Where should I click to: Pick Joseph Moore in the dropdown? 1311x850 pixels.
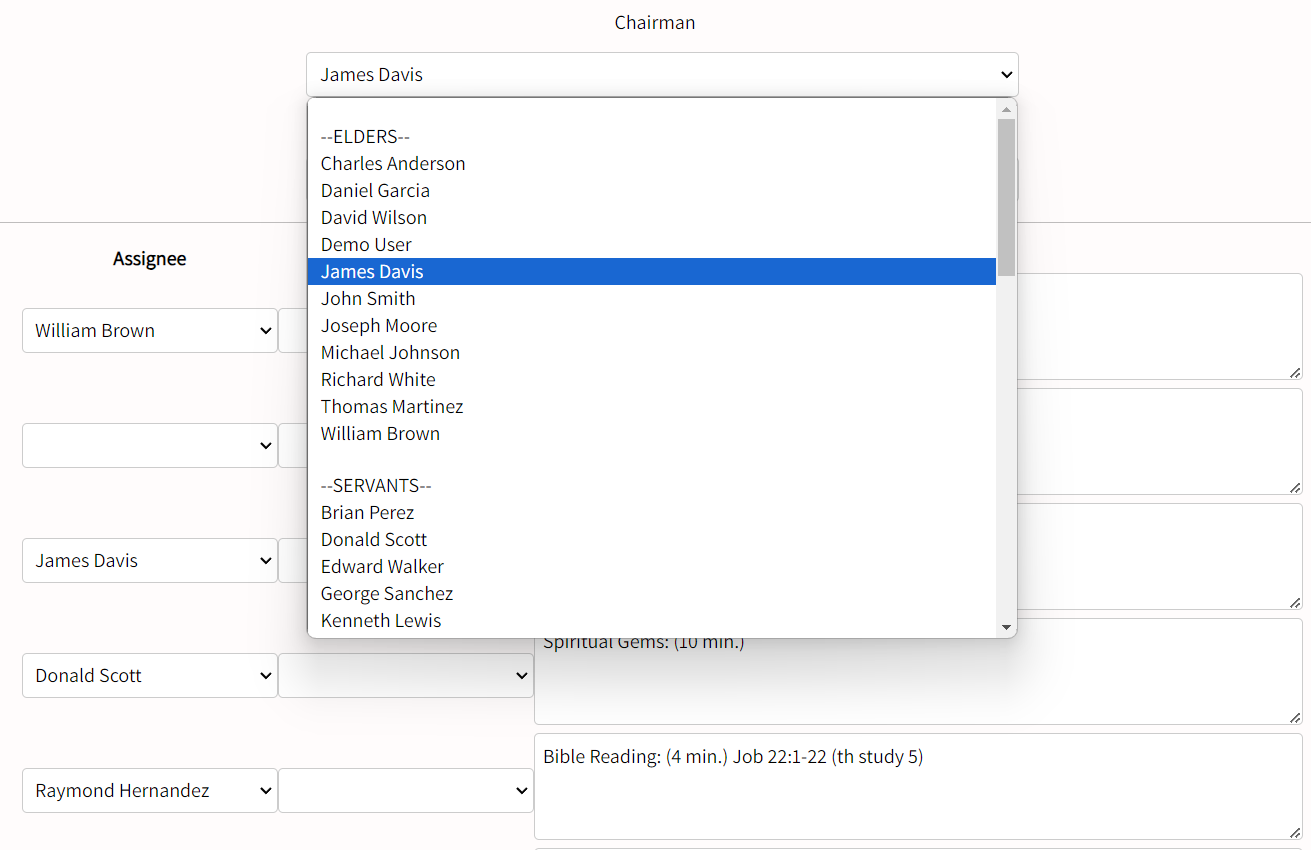tap(652, 326)
